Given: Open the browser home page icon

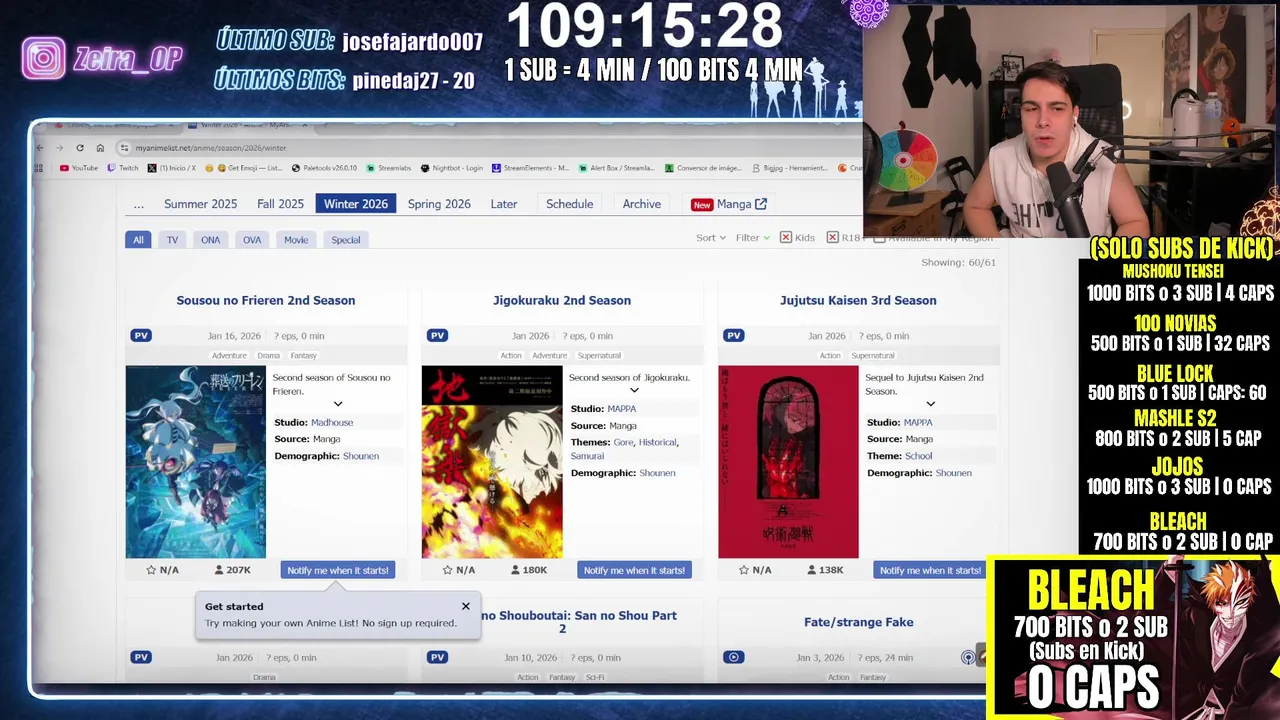Looking at the screenshot, I should [x=100, y=147].
